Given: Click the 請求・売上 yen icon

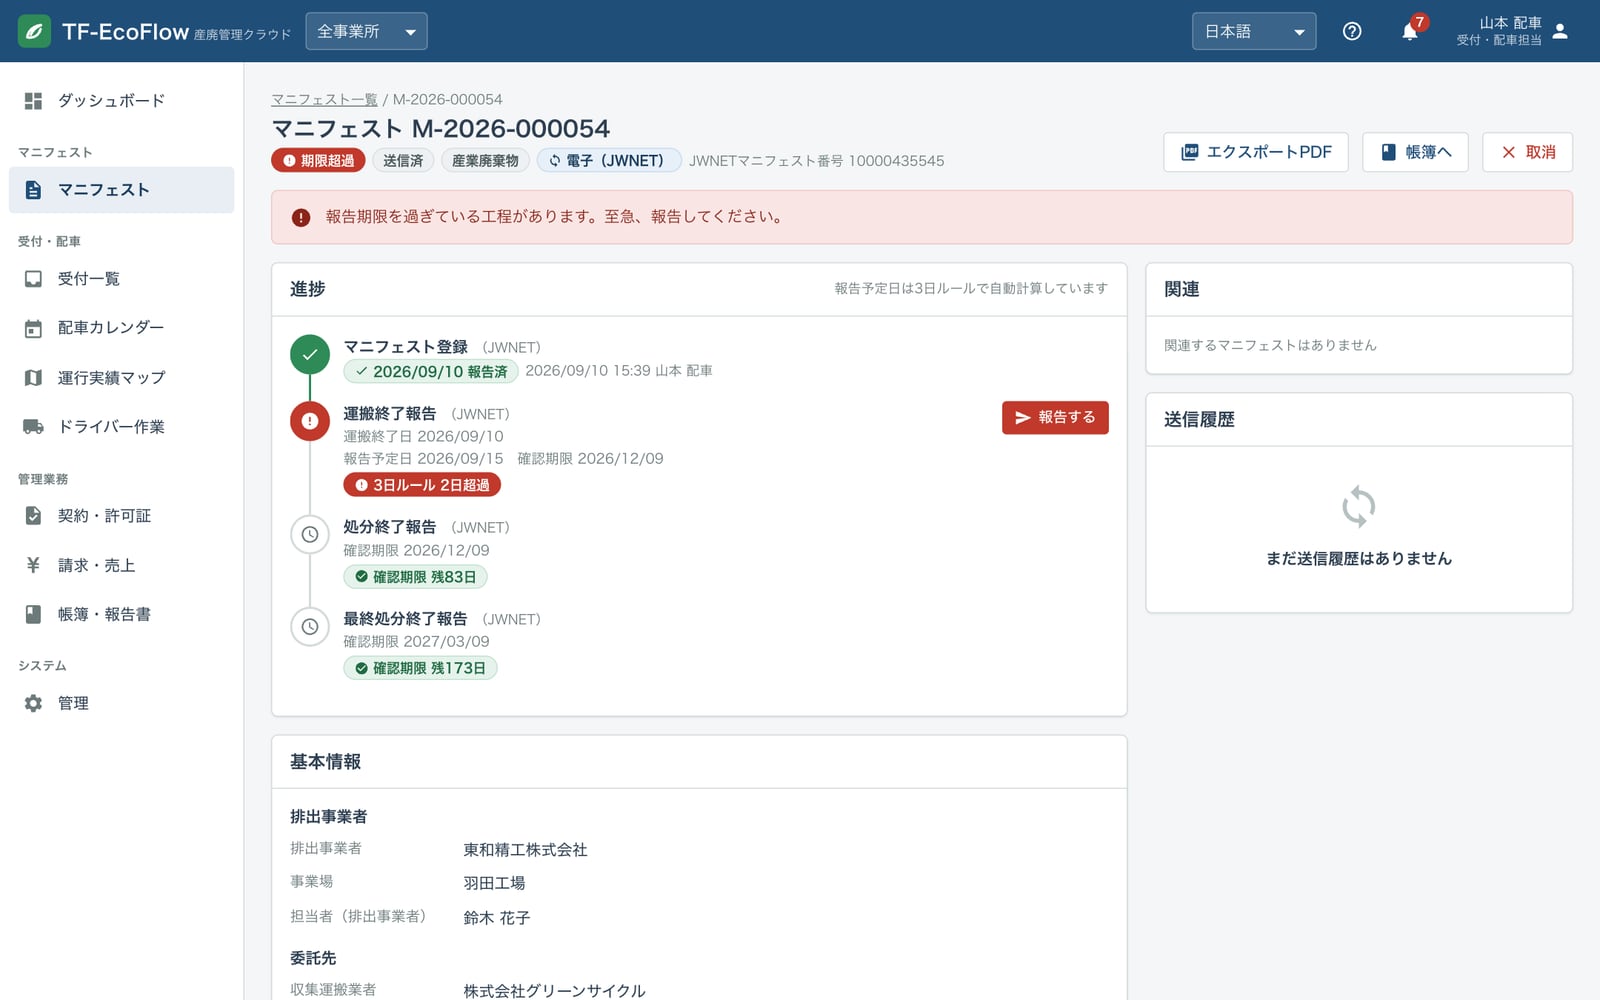Looking at the screenshot, I should pyautogui.click(x=33, y=565).
